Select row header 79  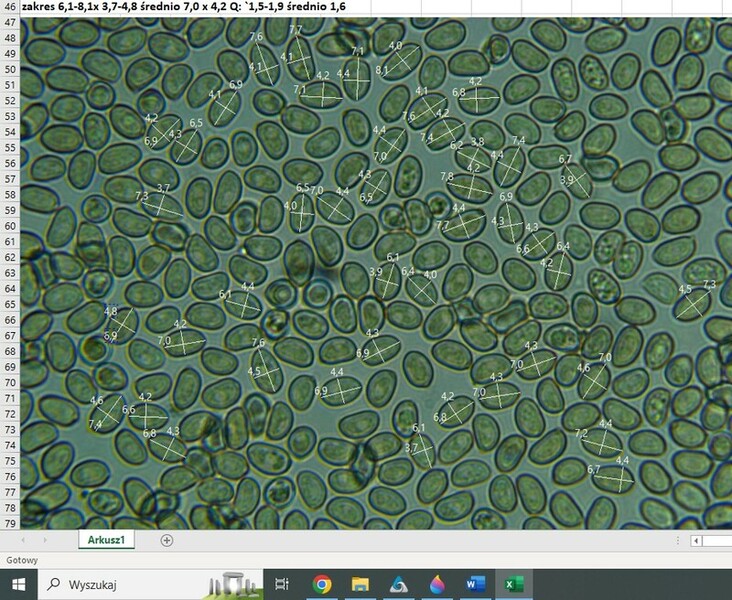click(x=10, y=523)
